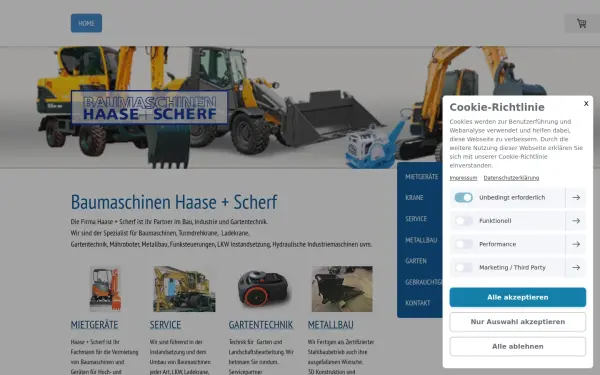Expand the Unbedingt erforderlich details arrow
This screenshot has width=600, height=375.
pyautogui.click(x=576, y=197)
